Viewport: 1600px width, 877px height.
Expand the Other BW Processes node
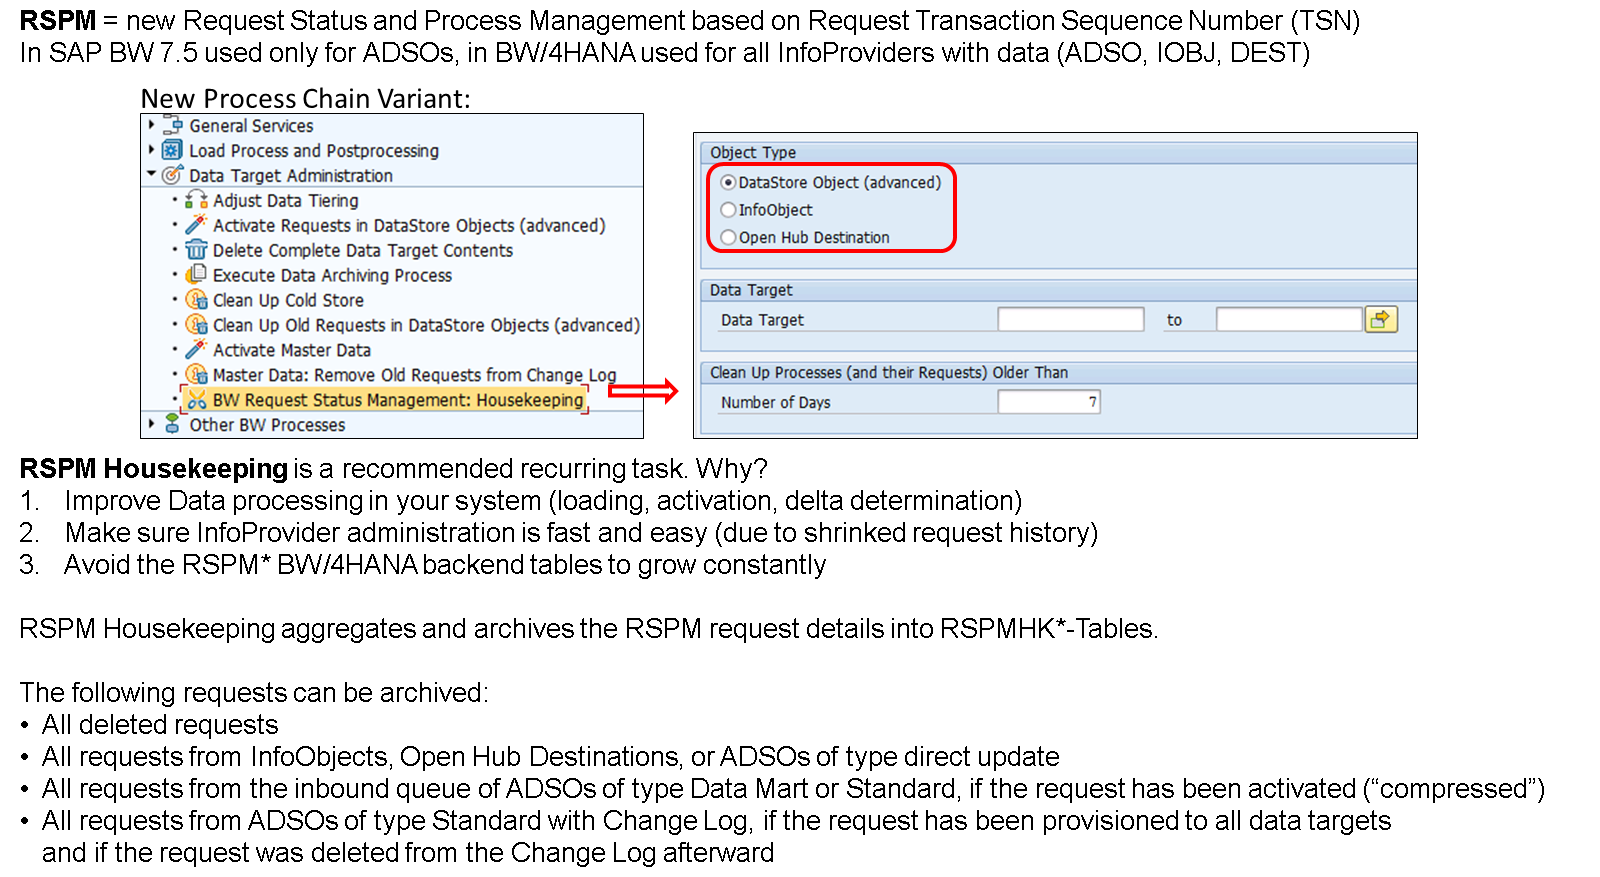tap(151, 424)
